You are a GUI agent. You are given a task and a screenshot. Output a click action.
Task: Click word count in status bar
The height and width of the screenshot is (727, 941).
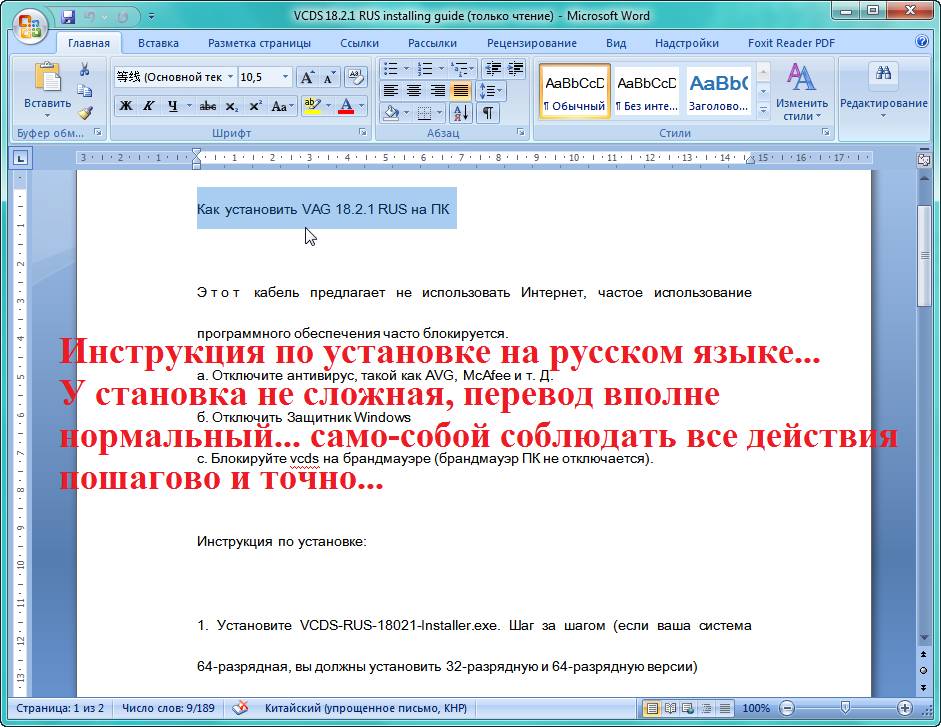click(x=168, y=708)
